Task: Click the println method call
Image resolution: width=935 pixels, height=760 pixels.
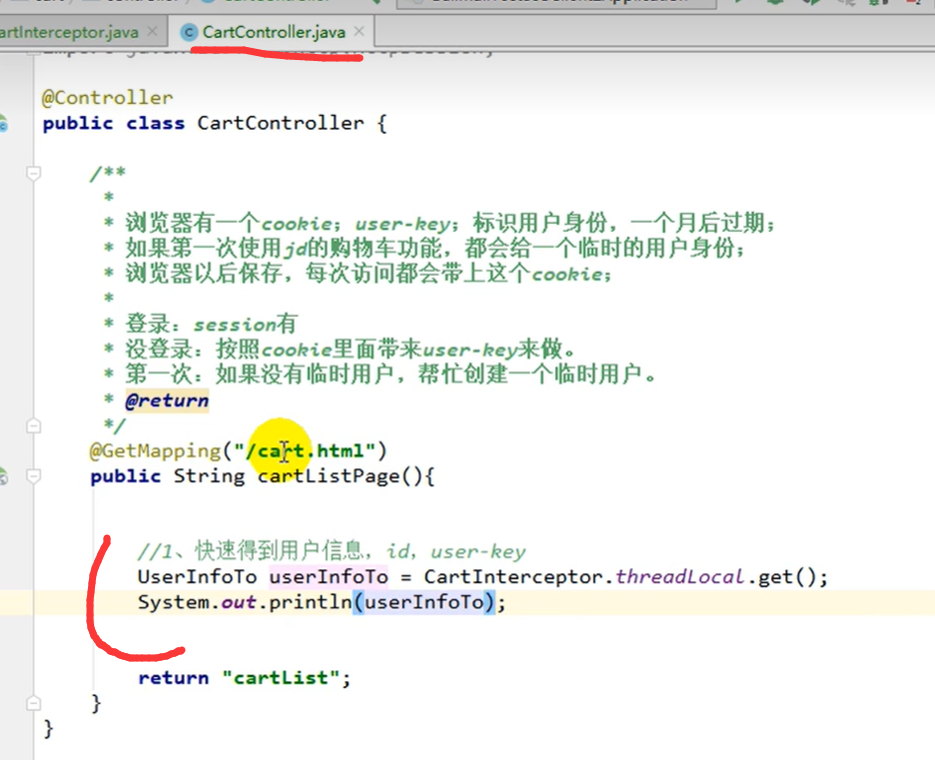Action: click(x=310, y=602)
